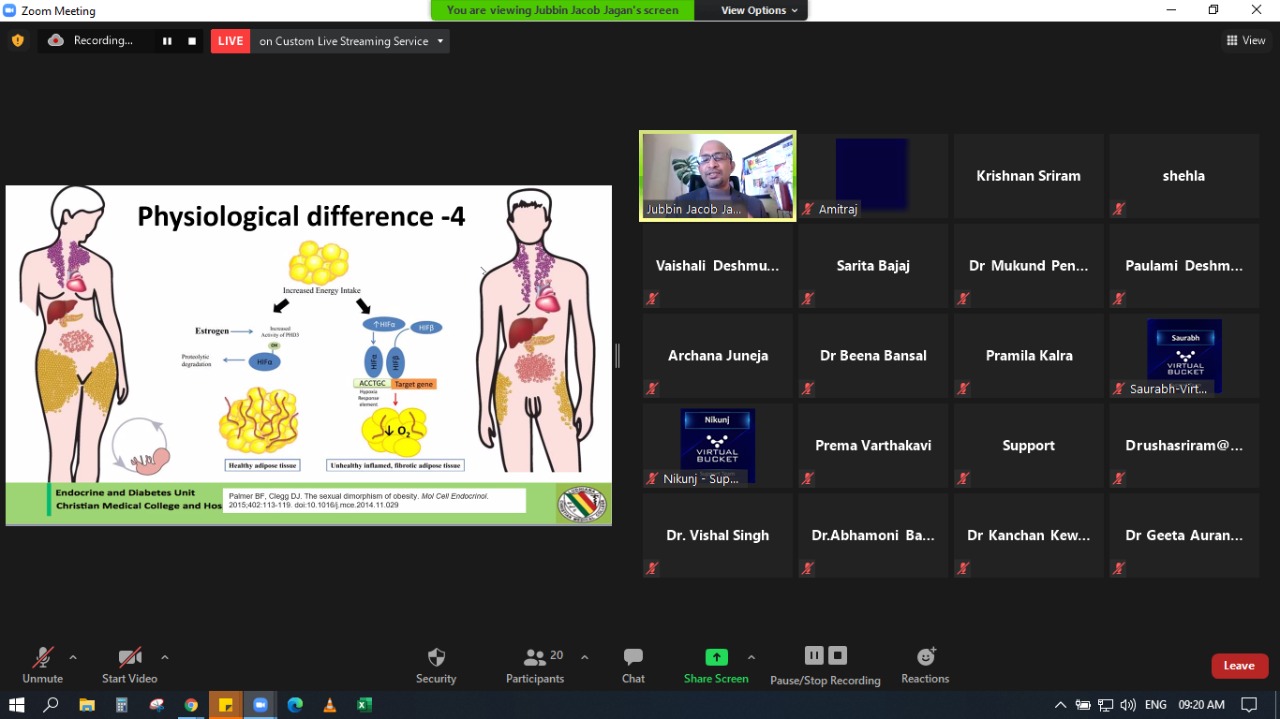The image size is (1280, 719).
Task: Open the Reactions menu
Action: pyautogui.click(x=925, y=664)
